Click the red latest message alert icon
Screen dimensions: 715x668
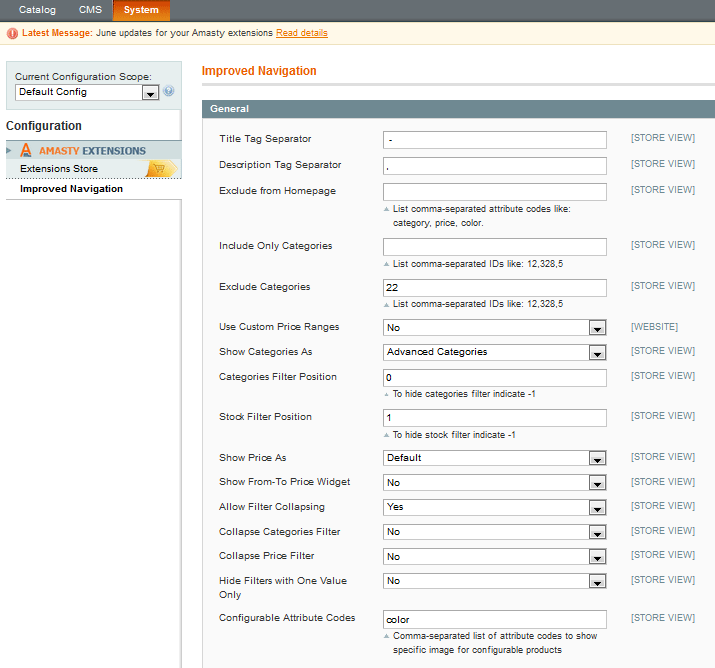click(x=12, y=33)
